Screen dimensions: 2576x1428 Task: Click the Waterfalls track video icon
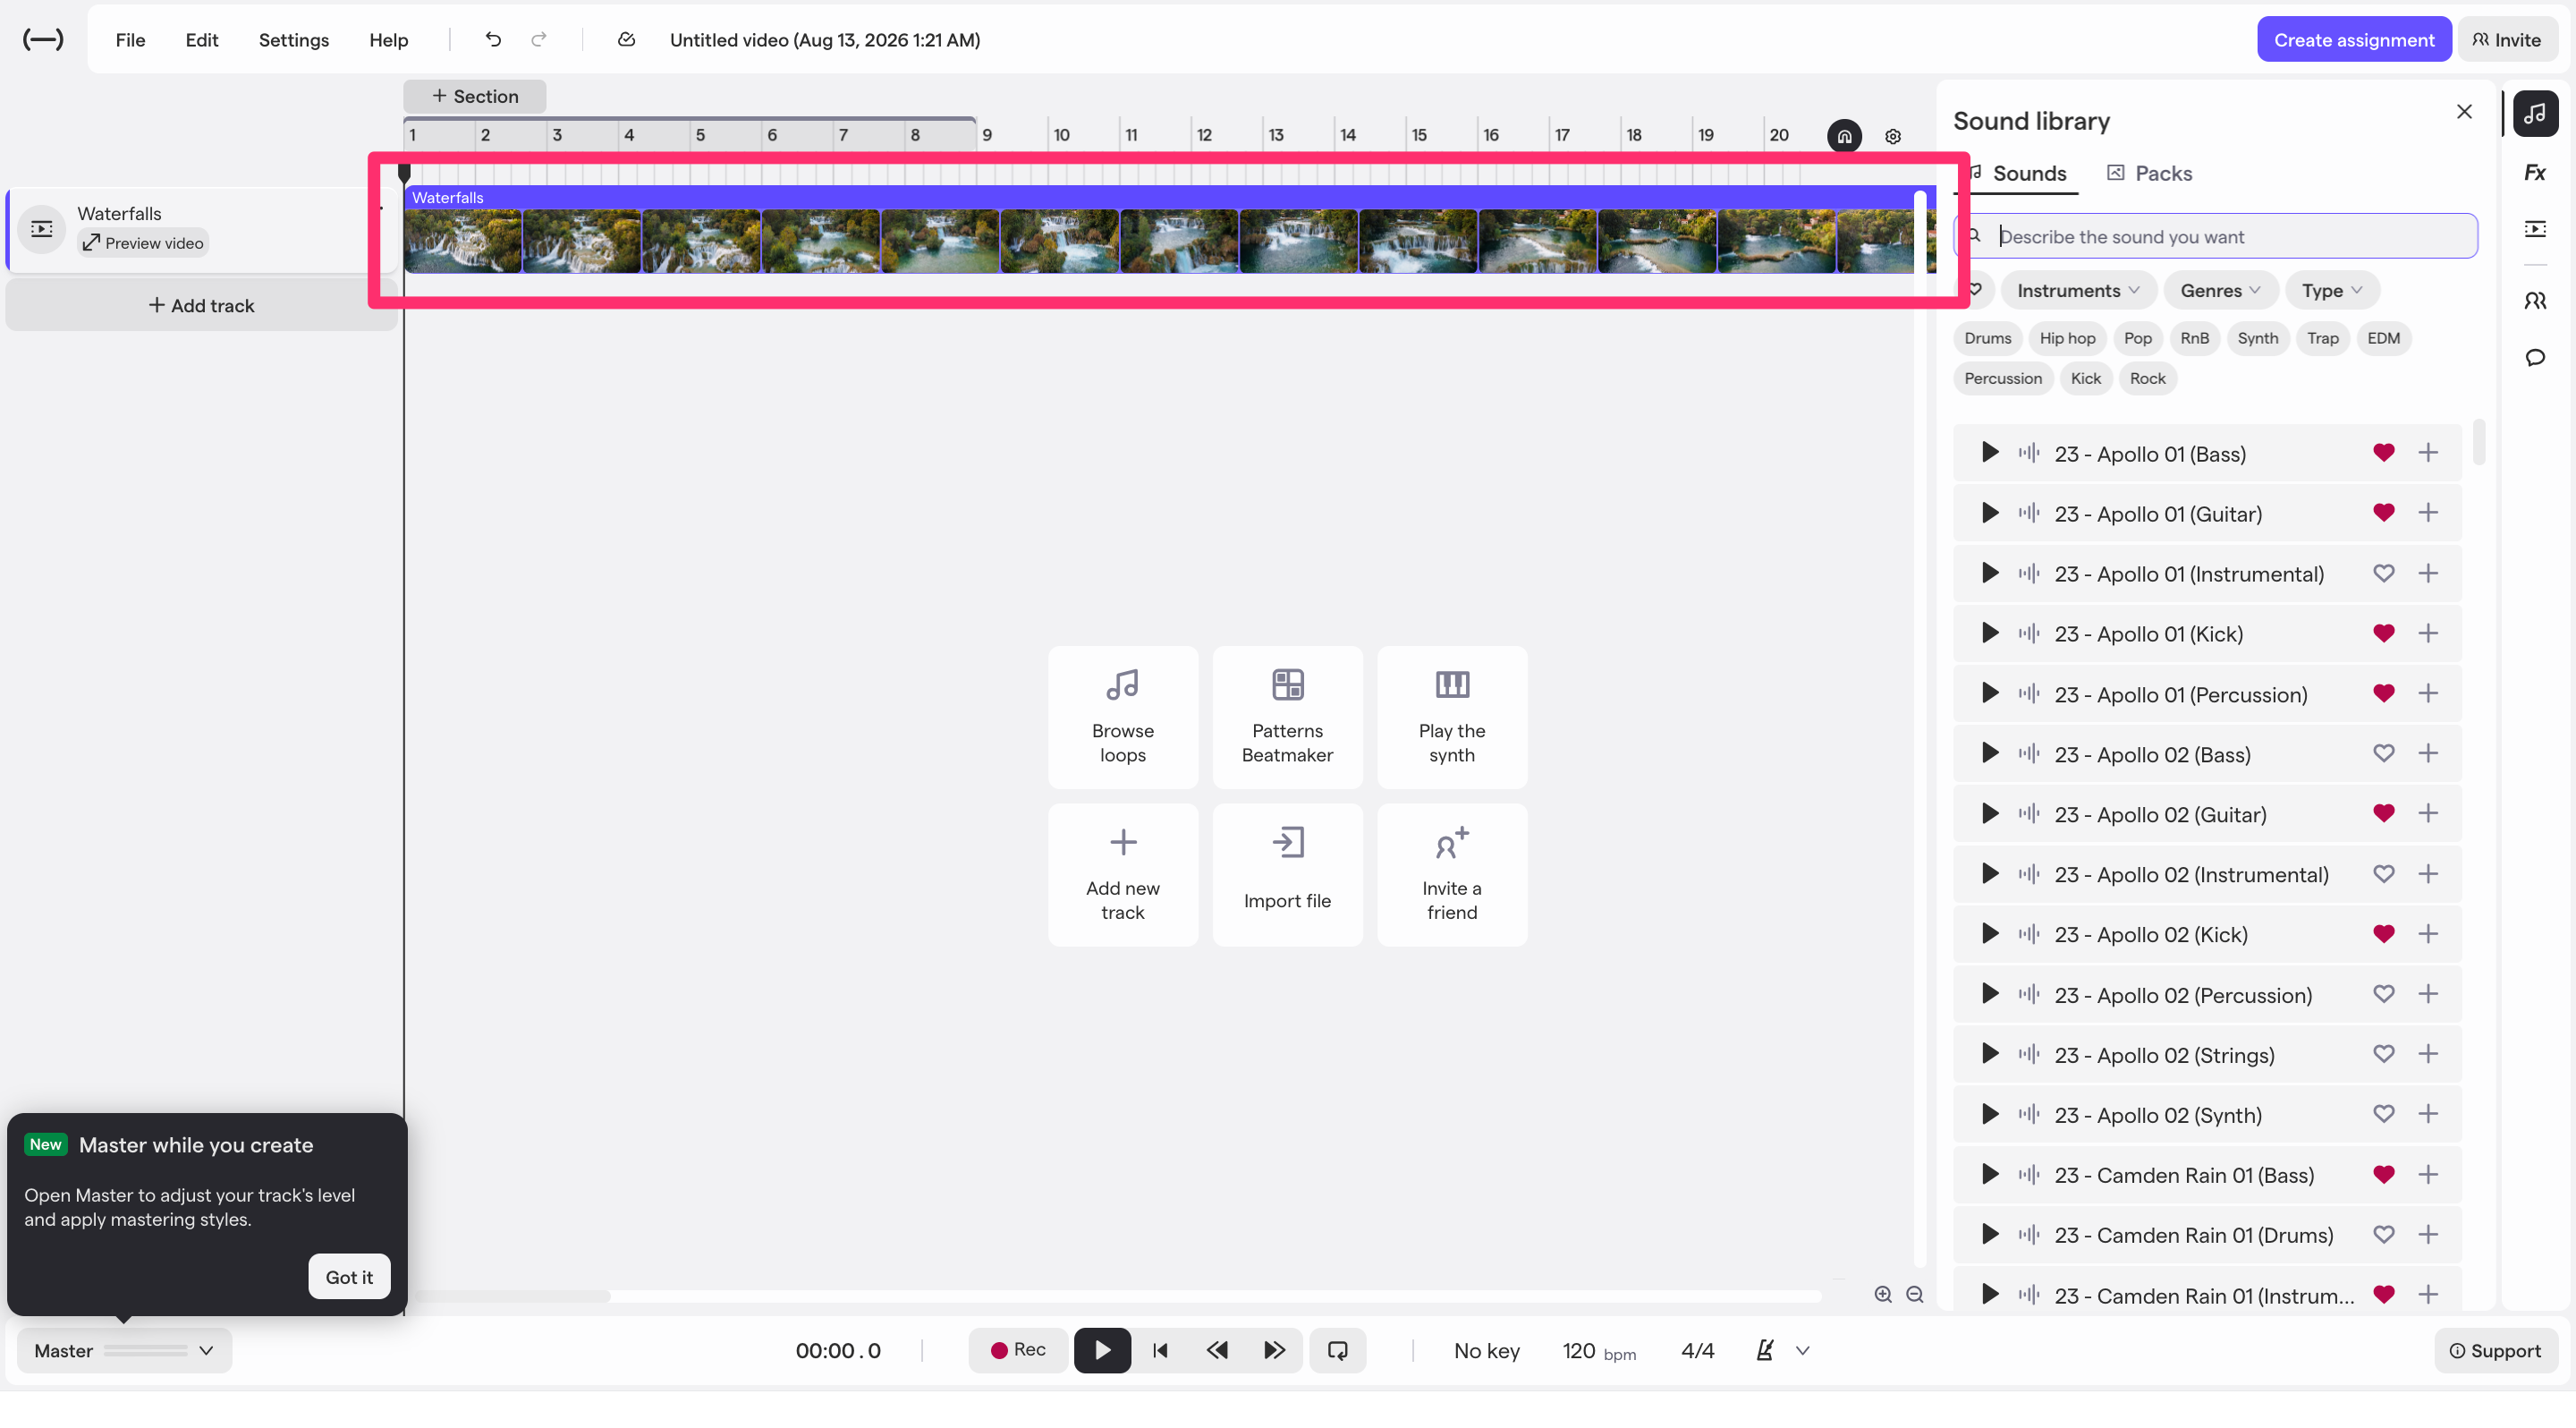tap(42, 229)
